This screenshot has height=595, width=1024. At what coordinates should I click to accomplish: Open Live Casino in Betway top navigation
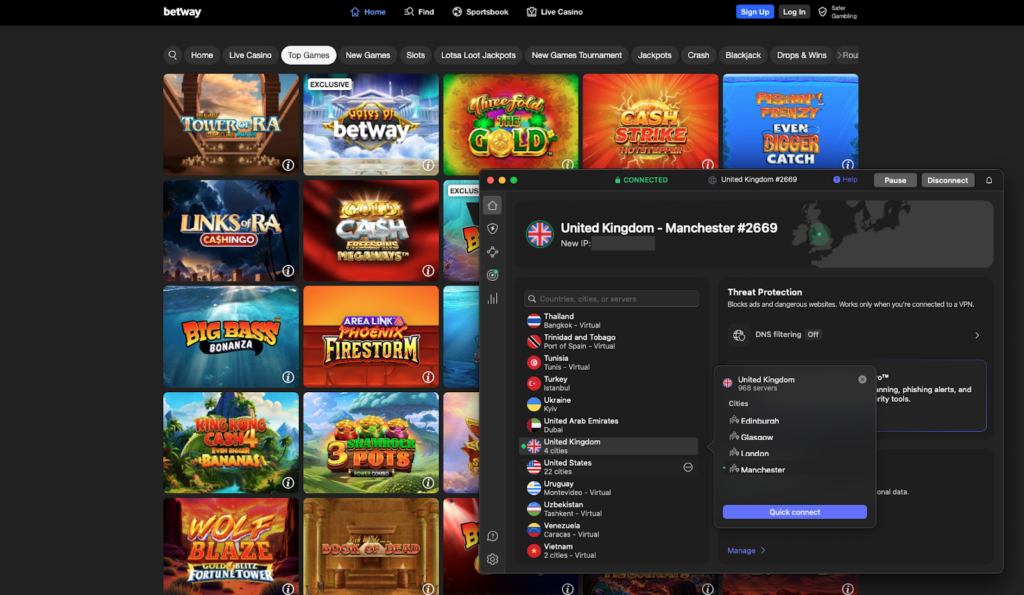(x=554, y=12)
